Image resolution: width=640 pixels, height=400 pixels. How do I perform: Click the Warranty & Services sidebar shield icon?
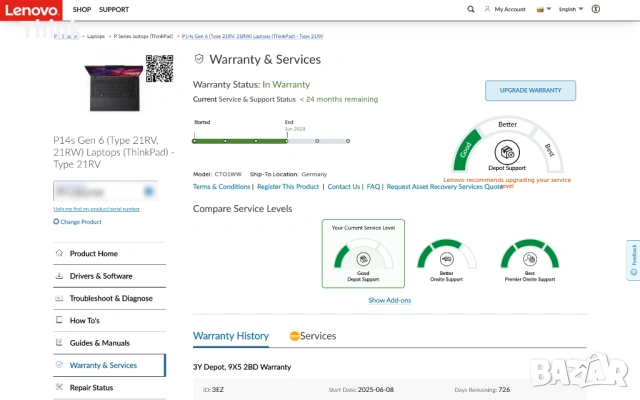point(59,365)
